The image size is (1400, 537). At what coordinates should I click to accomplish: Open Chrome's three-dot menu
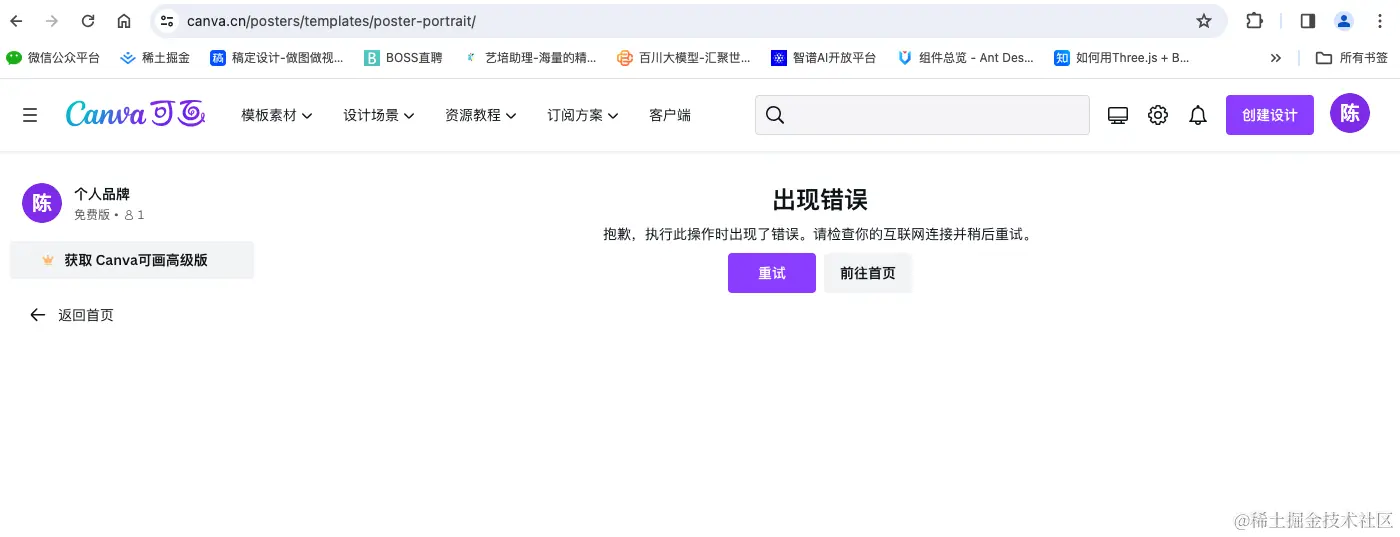(x=1380, y=21)
